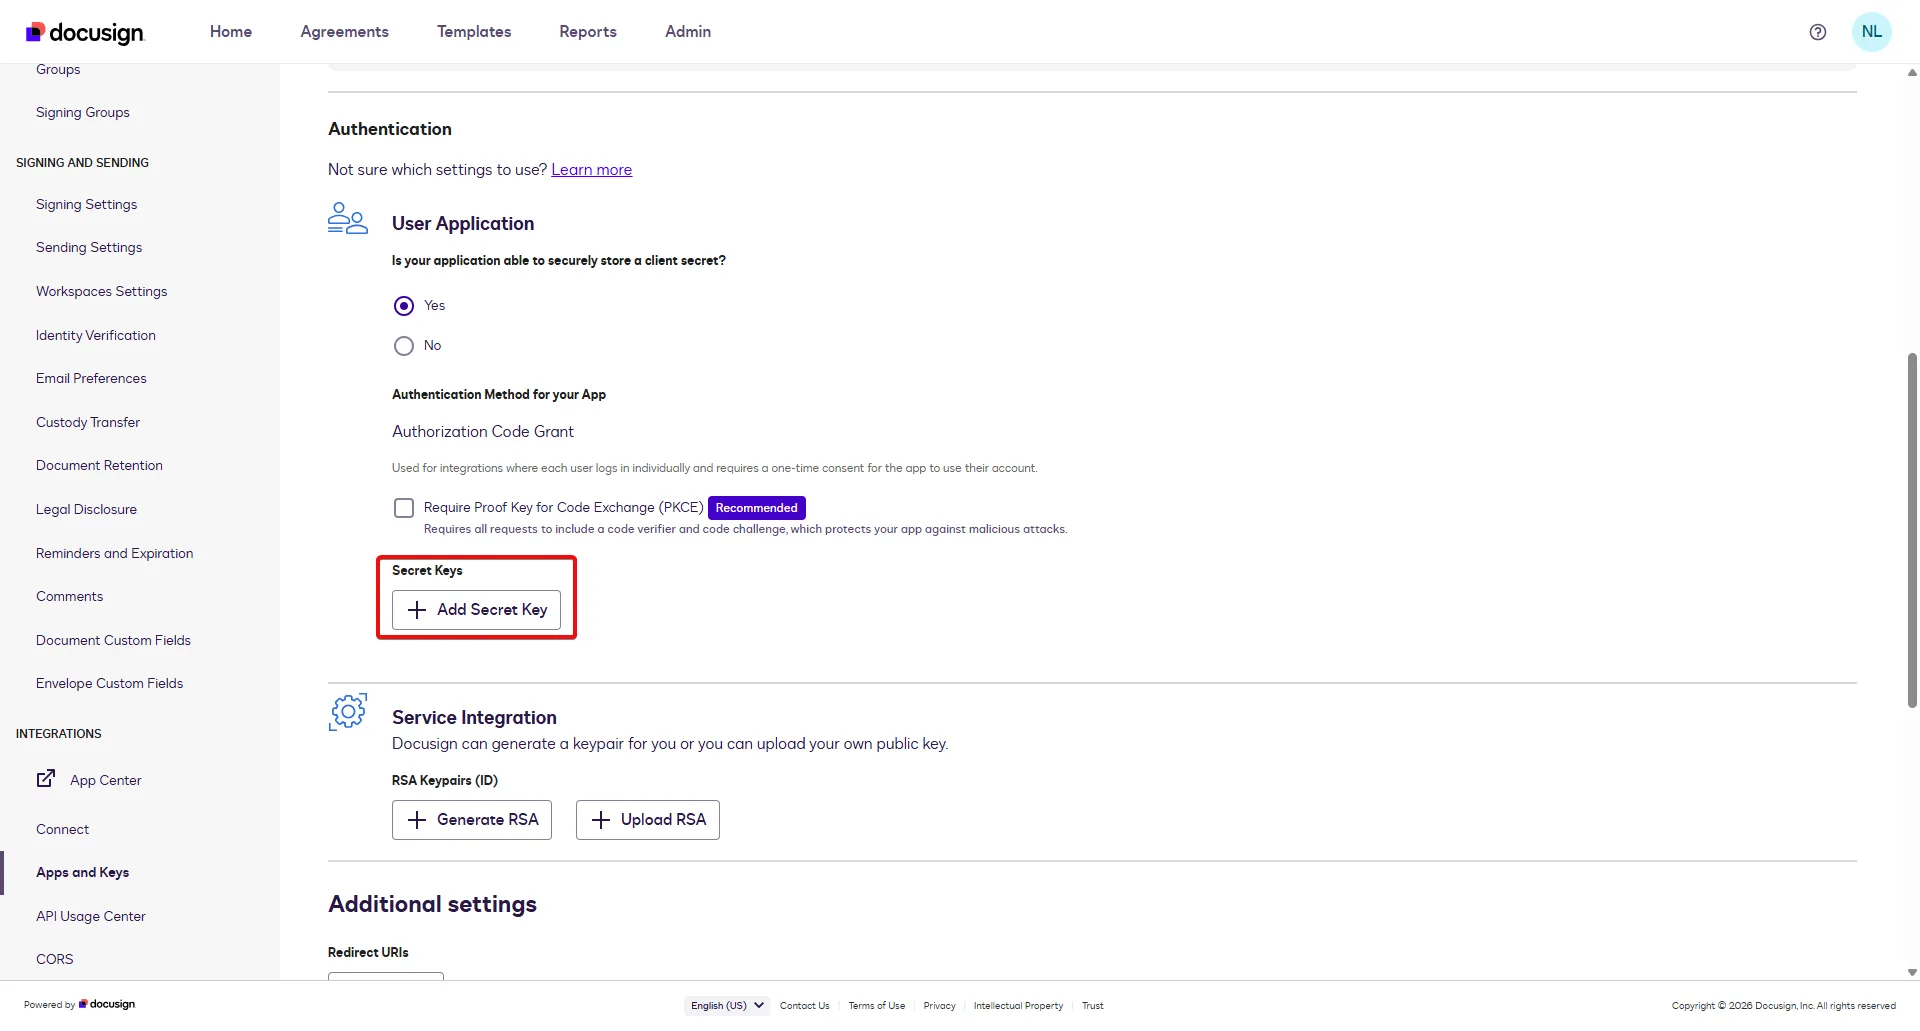Click the Add Secret Key button
The image size is (1920, 1031).
[x=476, y=610]
